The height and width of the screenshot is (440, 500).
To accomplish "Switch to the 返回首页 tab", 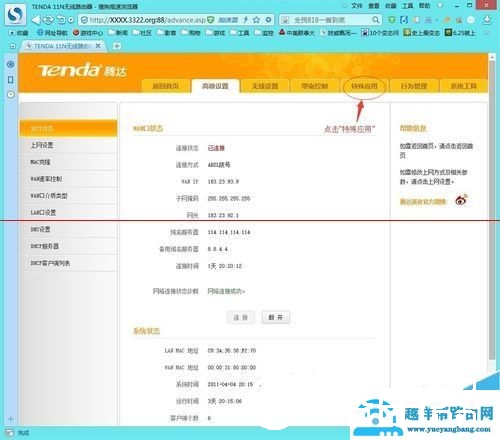I will coord(165,86).
